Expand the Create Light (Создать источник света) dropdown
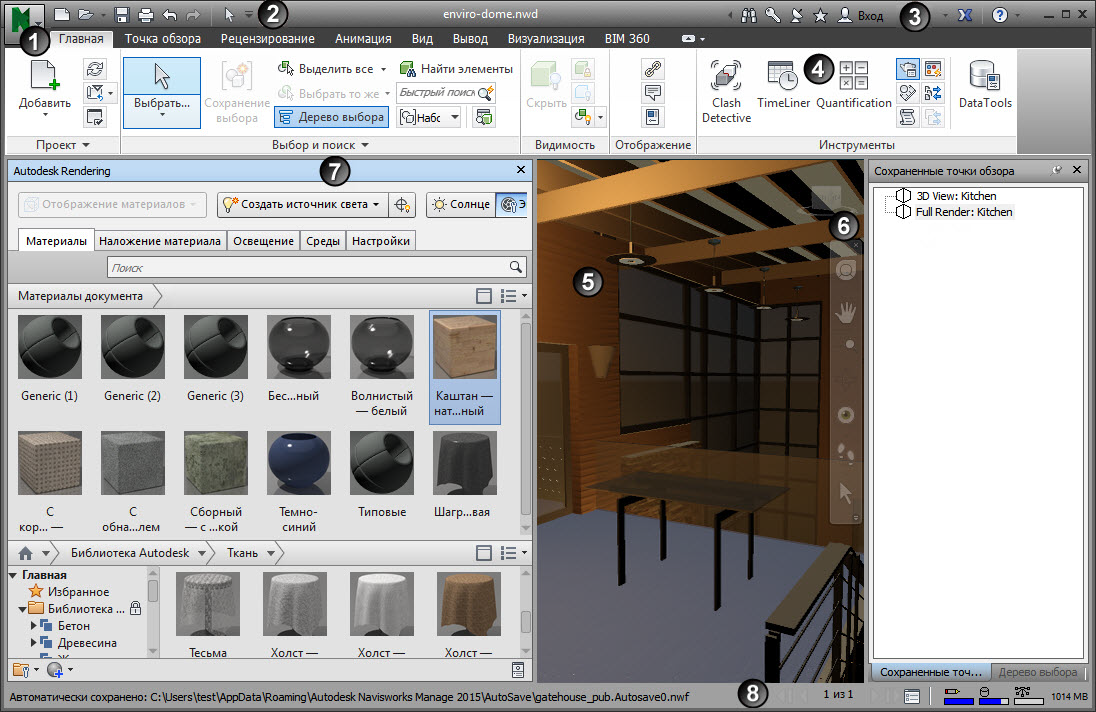The width and height of the screenshot is (1096, 712). coord(376,205)
